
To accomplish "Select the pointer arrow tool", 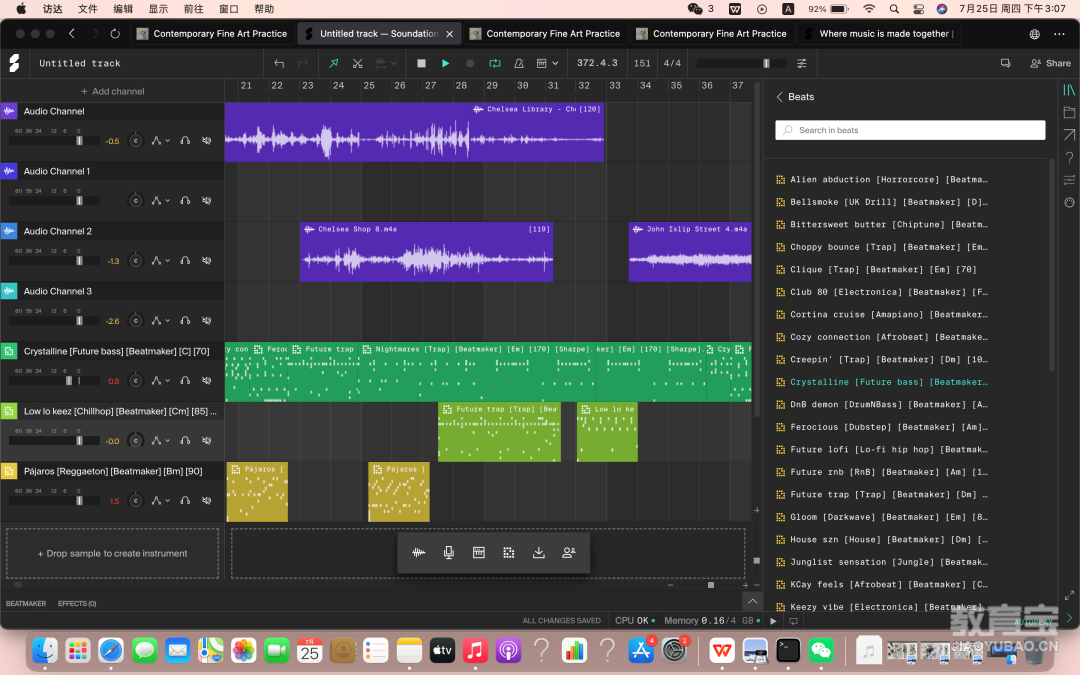I will pos(334,63).
